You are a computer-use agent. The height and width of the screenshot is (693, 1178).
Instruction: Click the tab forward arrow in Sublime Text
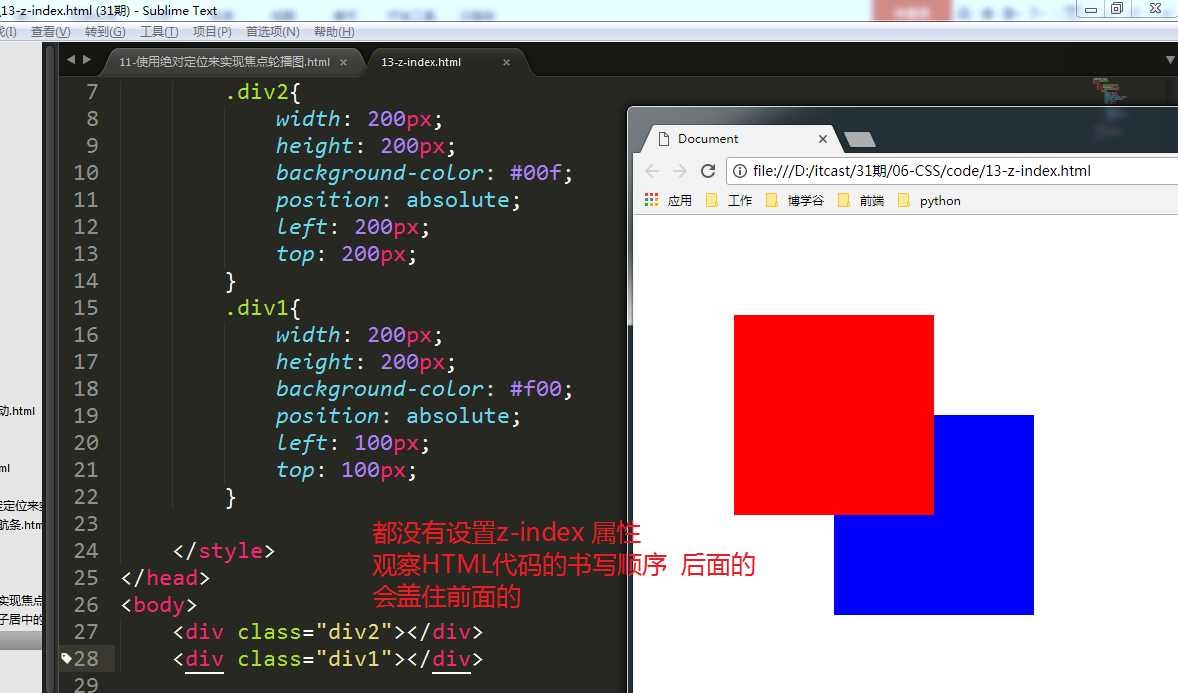click(87, 59)
